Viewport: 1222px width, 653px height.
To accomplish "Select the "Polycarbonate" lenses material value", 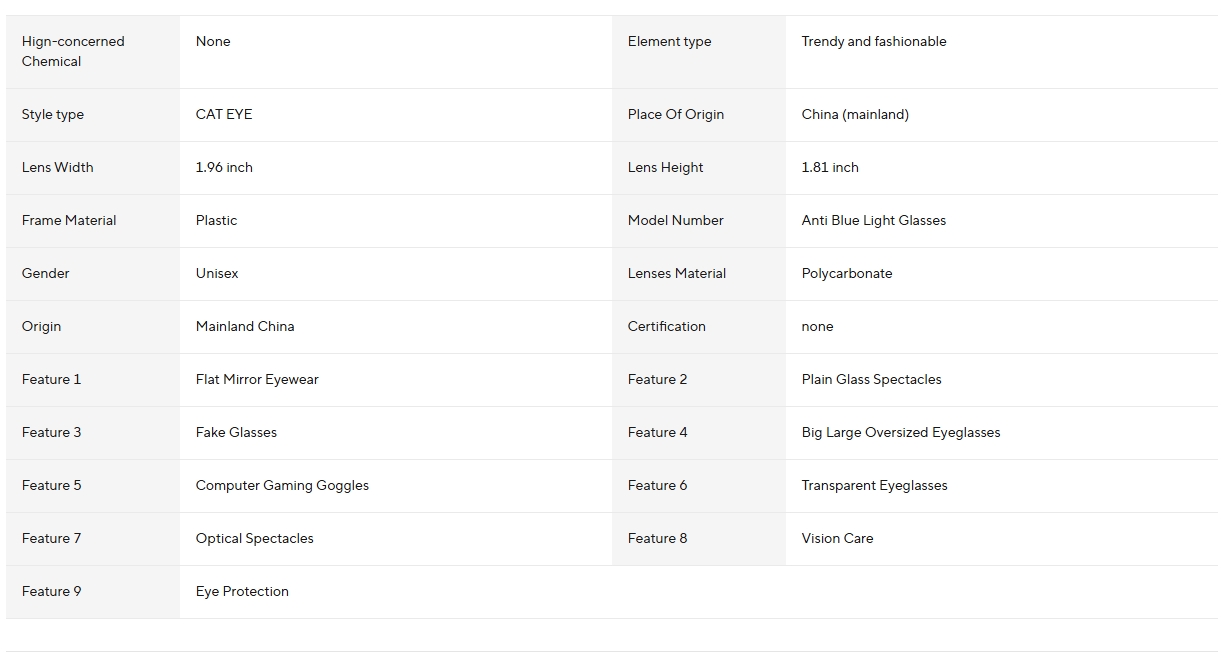I will (x=846, y=274).
